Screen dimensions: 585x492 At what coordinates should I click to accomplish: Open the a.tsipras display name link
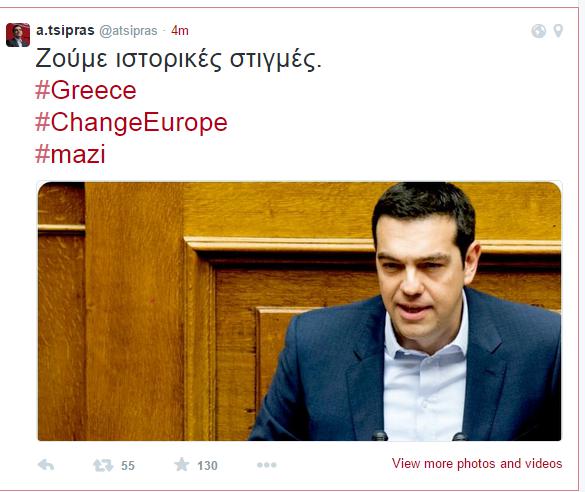tap(65, 30)
